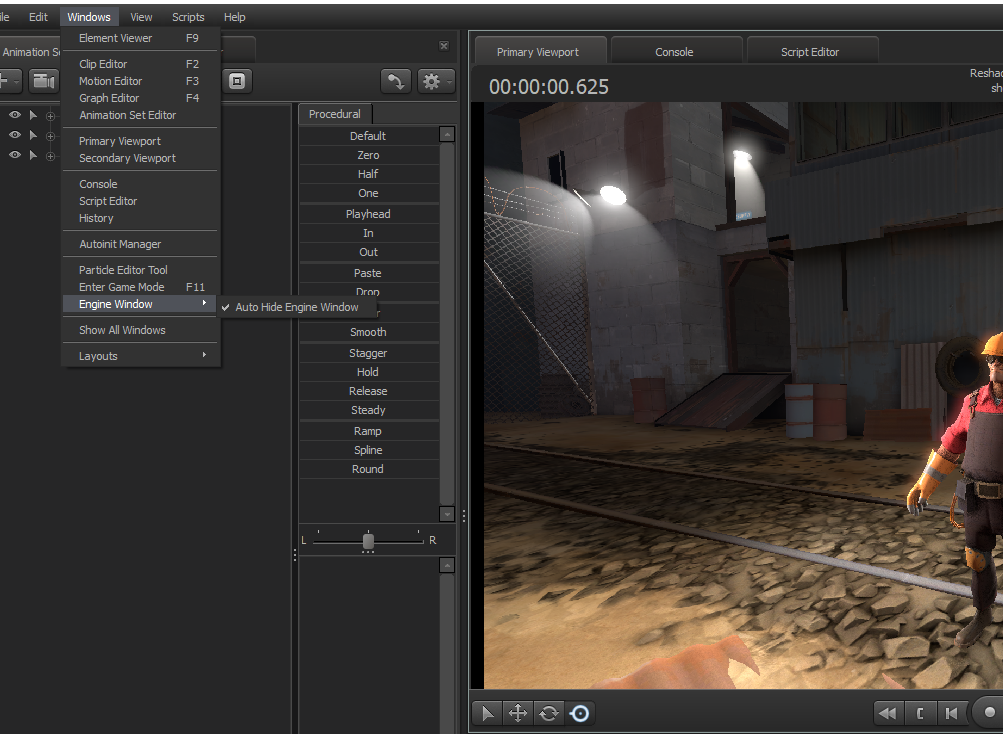This screenshot has height=734, width=1003.
Task: Apply the Smooth preset
Action: [x=368, y=332]
